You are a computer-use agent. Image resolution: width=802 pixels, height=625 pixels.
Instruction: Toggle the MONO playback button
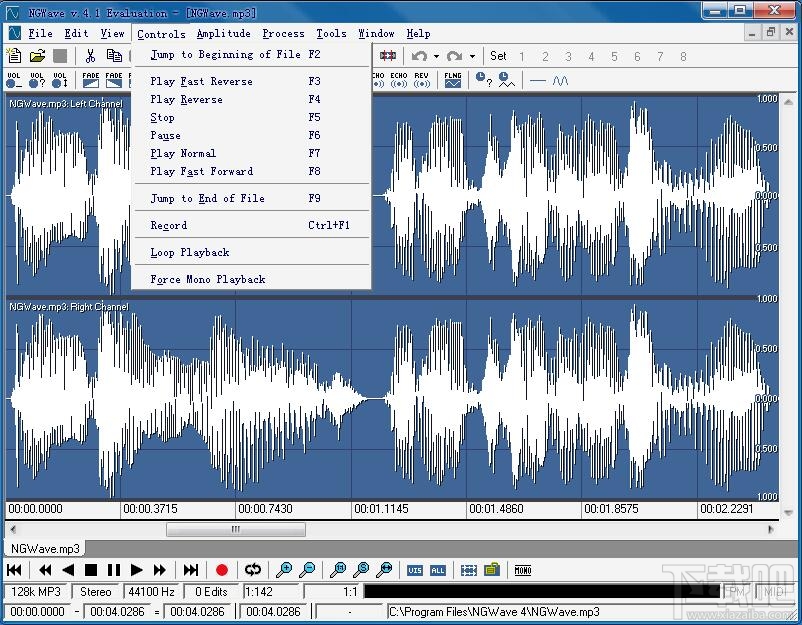tap(522, 569)
